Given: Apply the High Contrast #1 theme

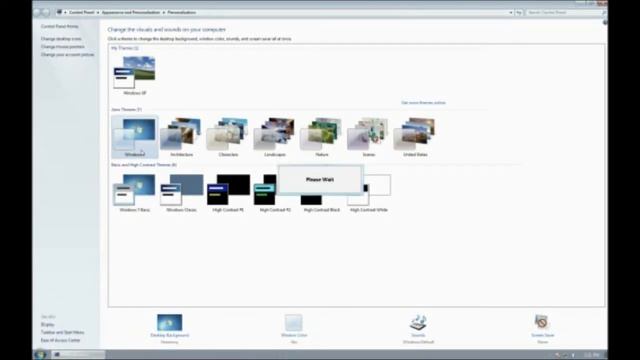Looking at the screenshot, I should (x=228, y=193).
